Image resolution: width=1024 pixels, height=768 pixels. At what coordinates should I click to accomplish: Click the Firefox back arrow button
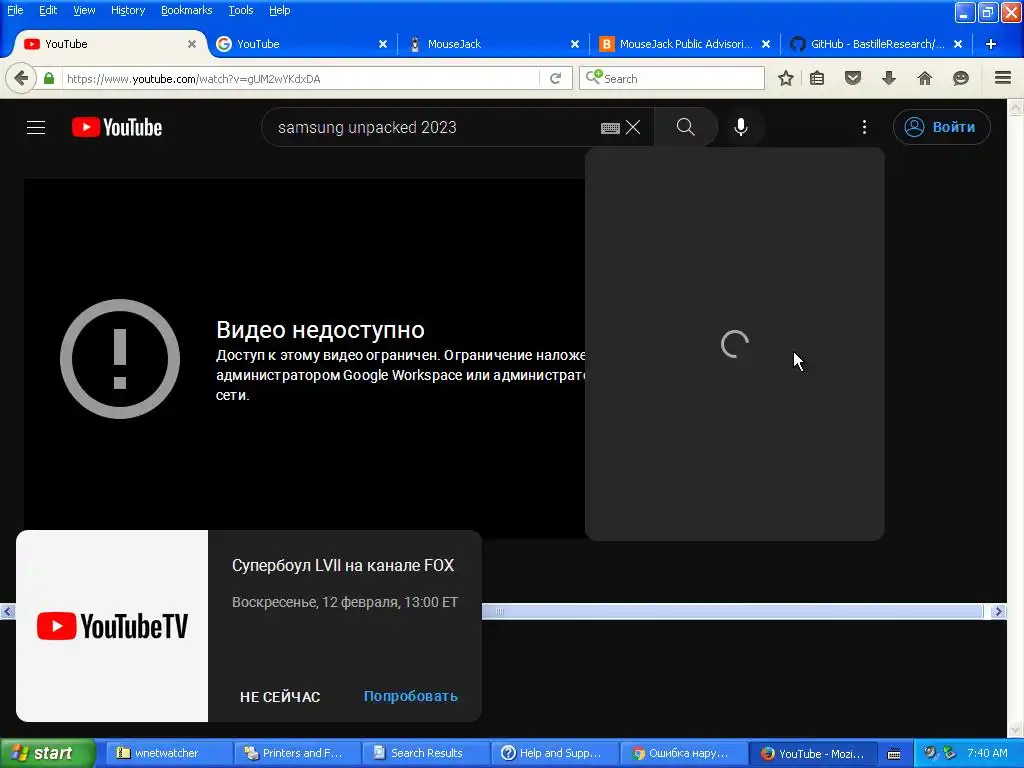pos(21,78)
